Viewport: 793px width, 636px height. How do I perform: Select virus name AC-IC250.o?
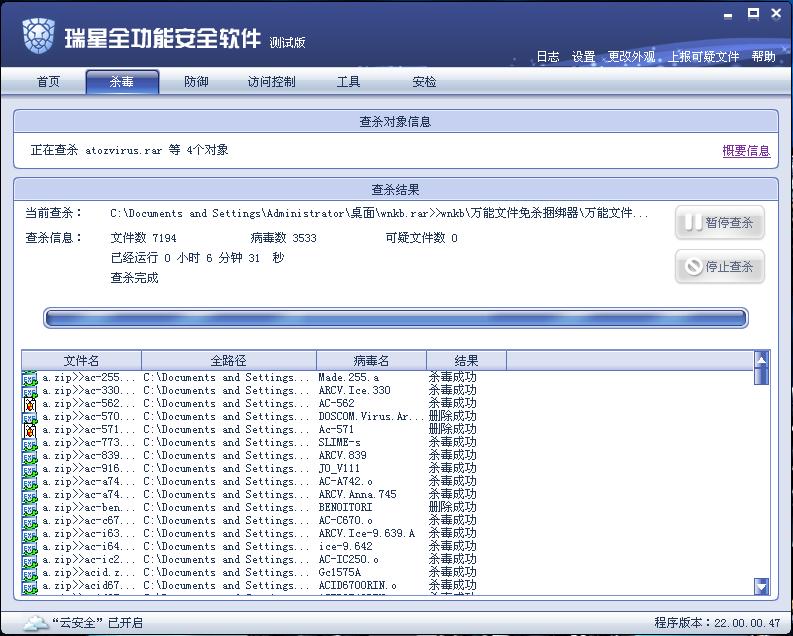pyautogui.click(x=348, y=560)
